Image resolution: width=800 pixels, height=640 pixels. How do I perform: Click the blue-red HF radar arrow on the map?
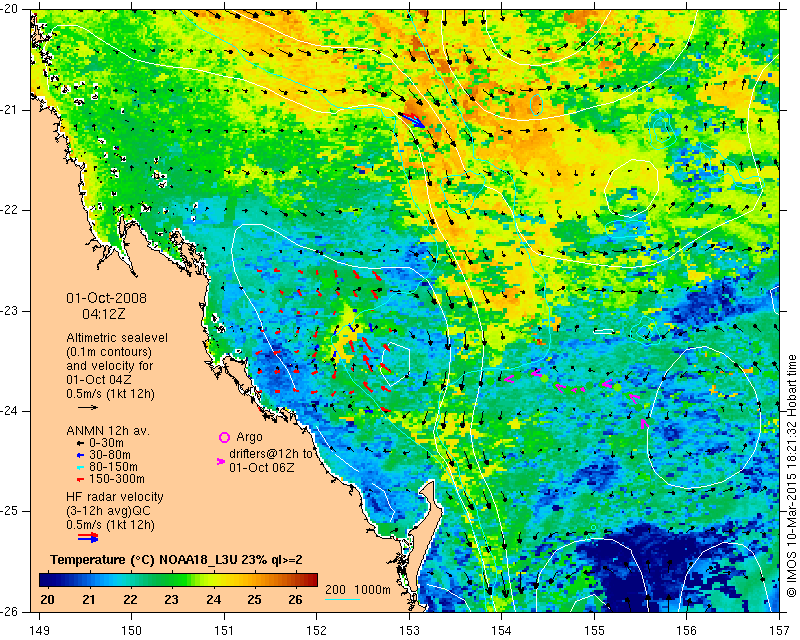click(412, 120)
